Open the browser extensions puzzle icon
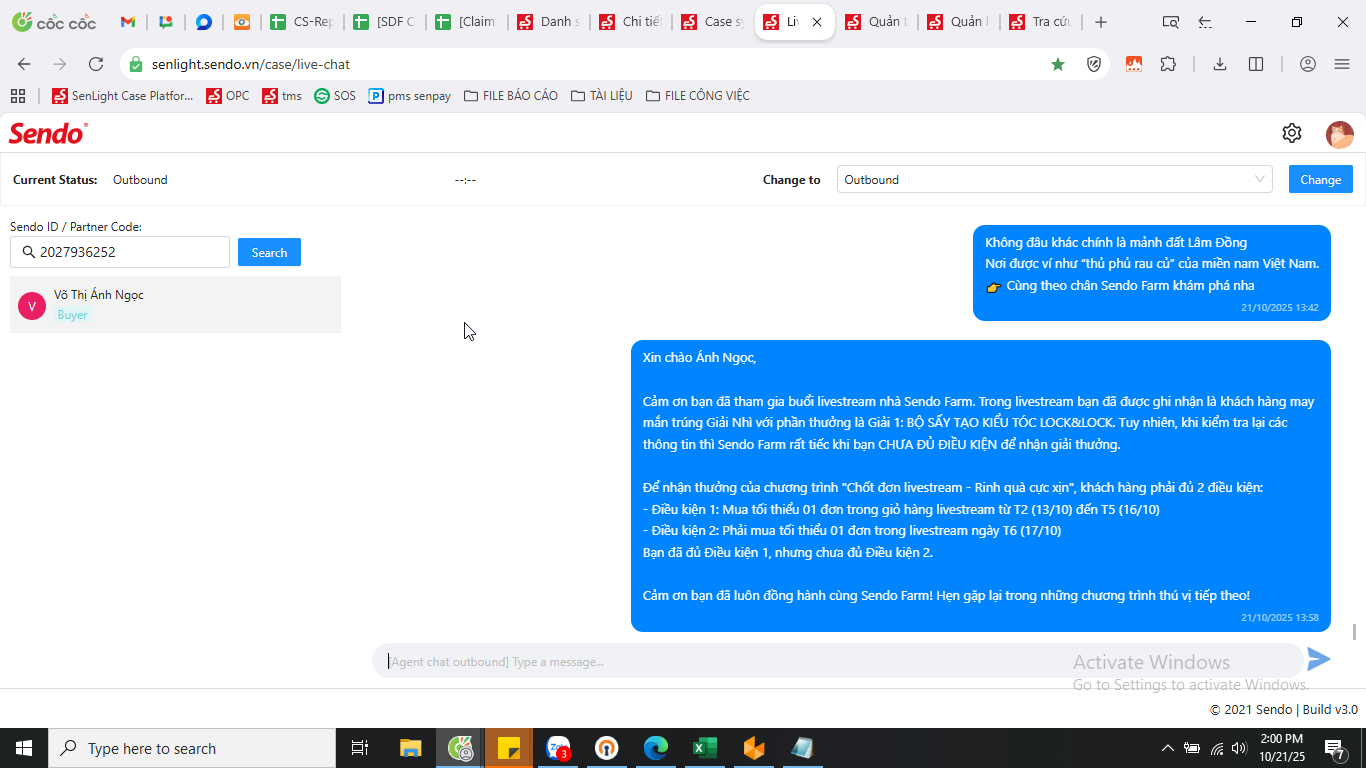This screenshot has height=768, width=1366. tap(1168, 64)
